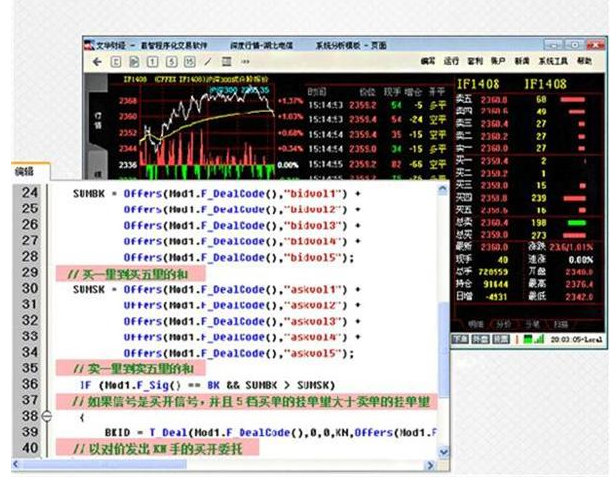
Task: Open the 编写 menu
Action: (x=428, y=61)
